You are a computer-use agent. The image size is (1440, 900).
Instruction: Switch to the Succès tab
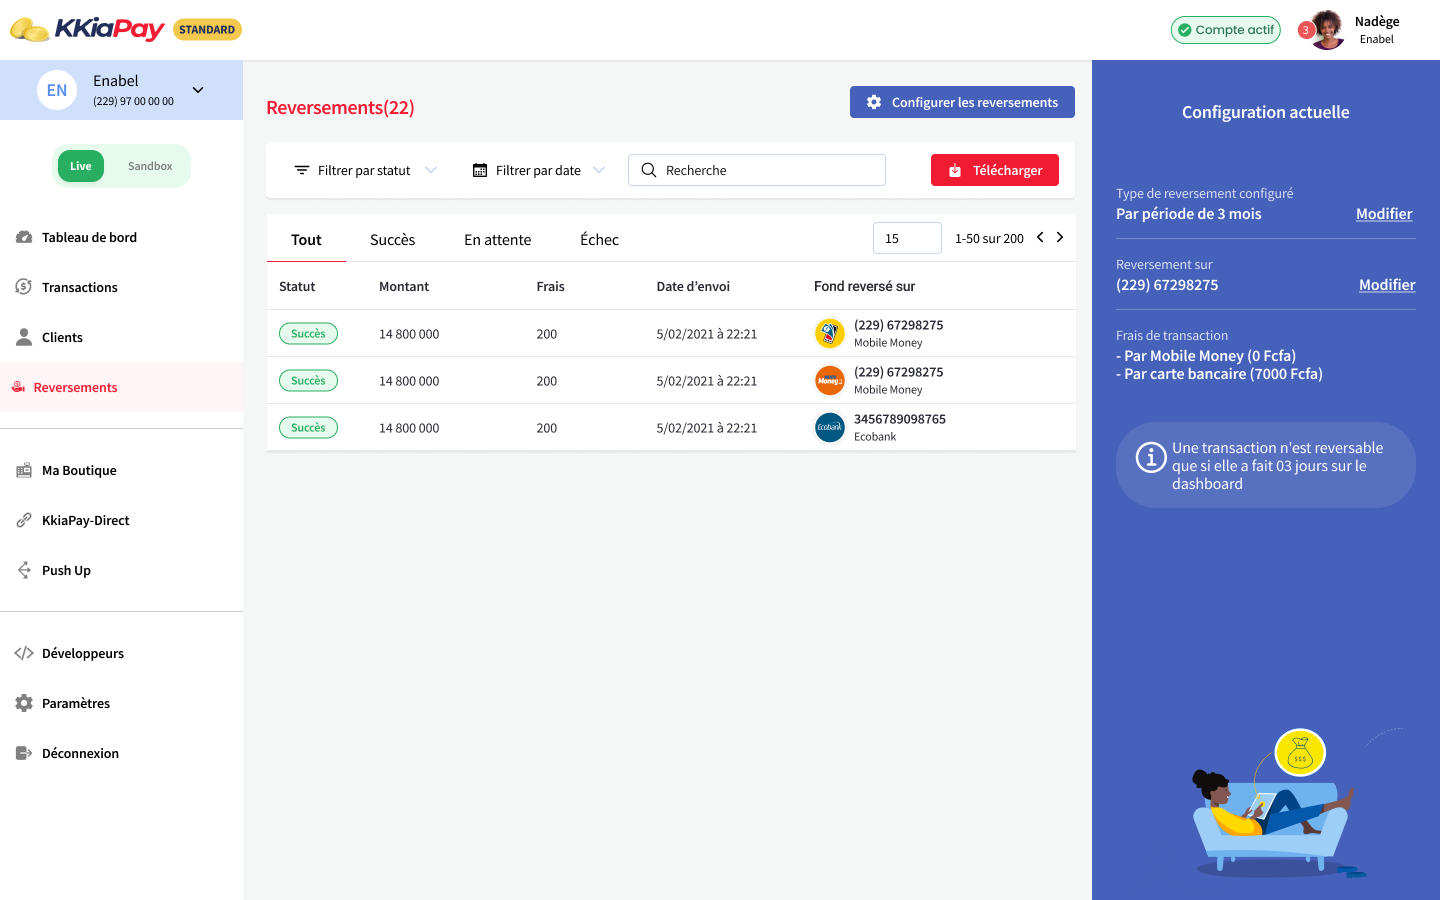pos(392,240)
